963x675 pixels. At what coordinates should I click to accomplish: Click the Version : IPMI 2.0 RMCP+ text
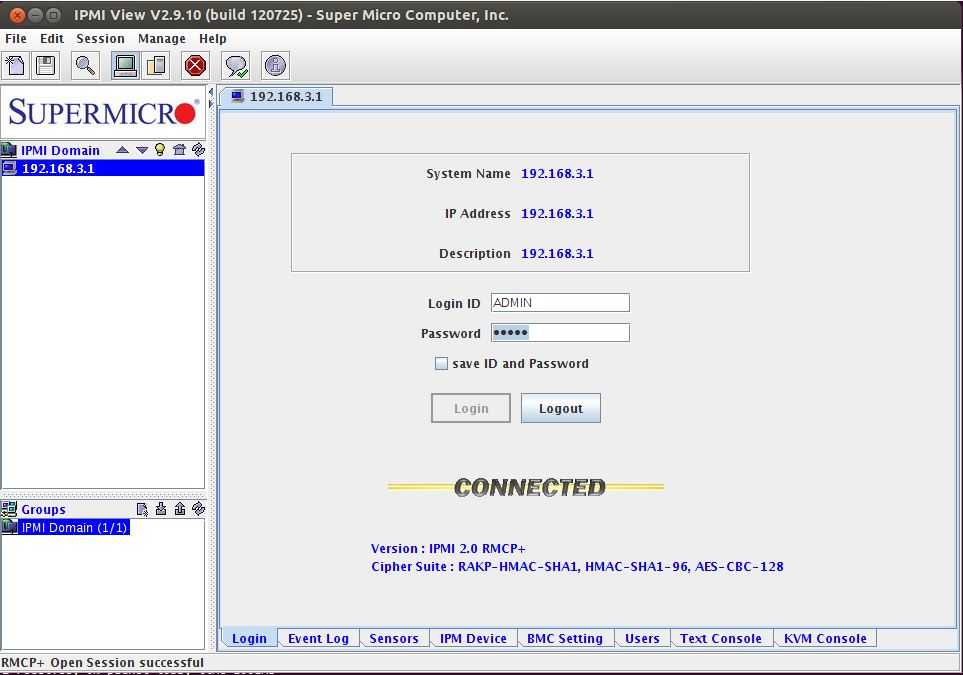pyautogui.click(x=448, y=548)
